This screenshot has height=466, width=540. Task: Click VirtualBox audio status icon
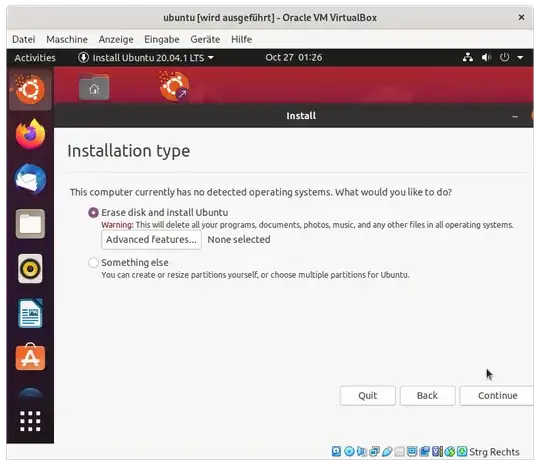(x=362, y=451)
